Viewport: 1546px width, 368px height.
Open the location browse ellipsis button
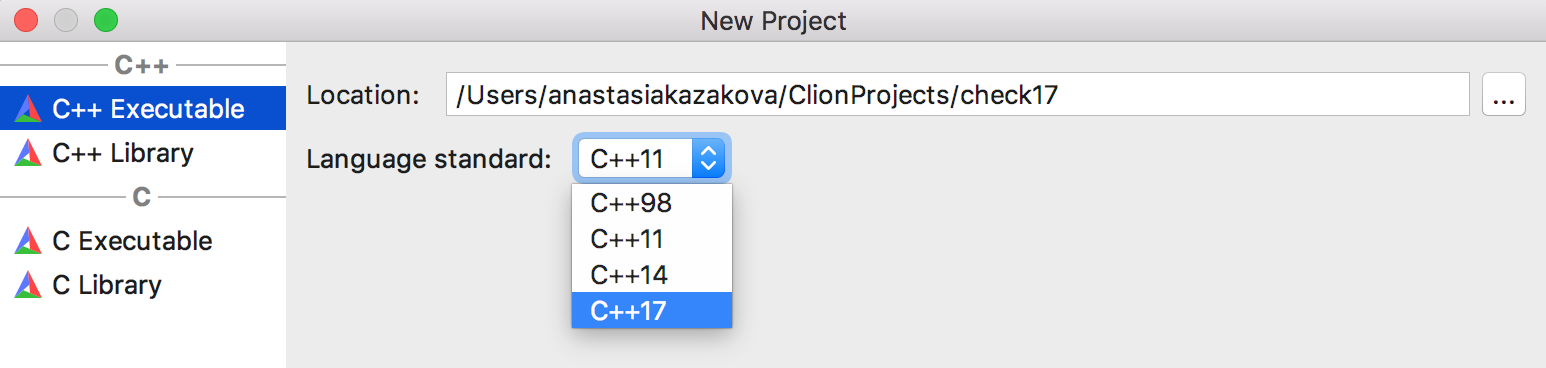pyautogui.click(x=1503, y=95)
